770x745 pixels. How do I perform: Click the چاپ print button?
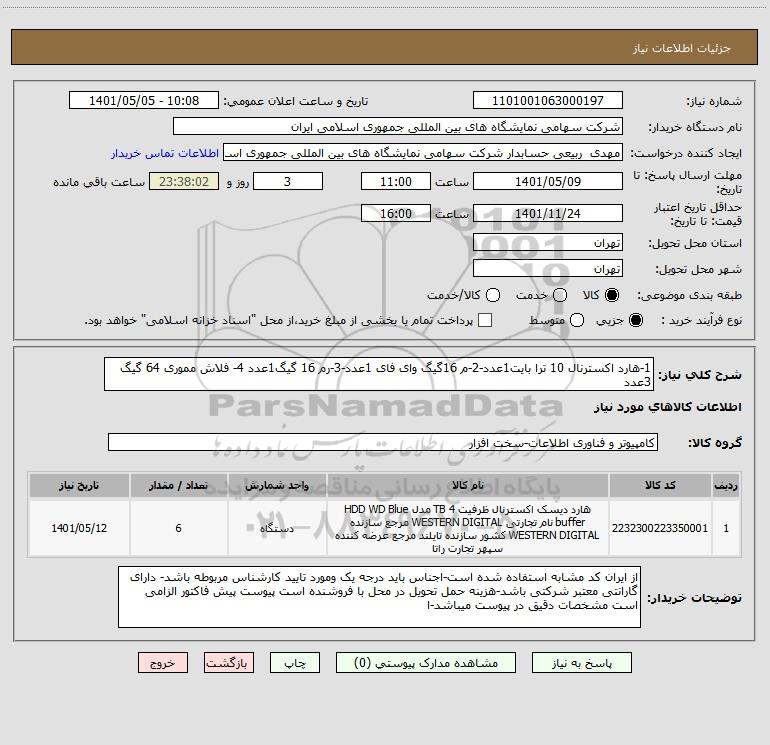point(295,663)
